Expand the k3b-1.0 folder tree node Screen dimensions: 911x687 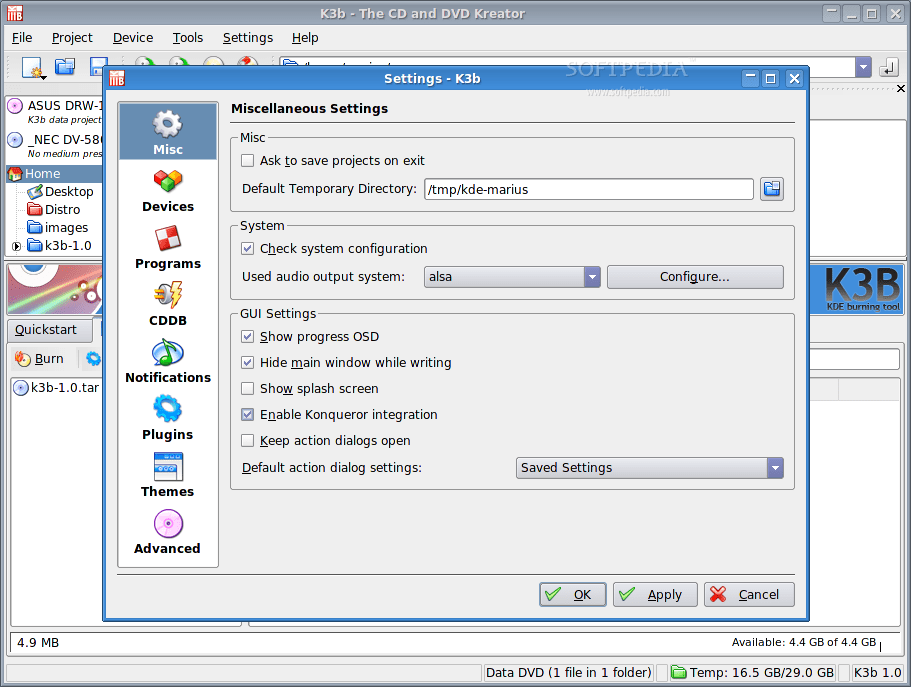pyautogui.click(x=16, y=246)
